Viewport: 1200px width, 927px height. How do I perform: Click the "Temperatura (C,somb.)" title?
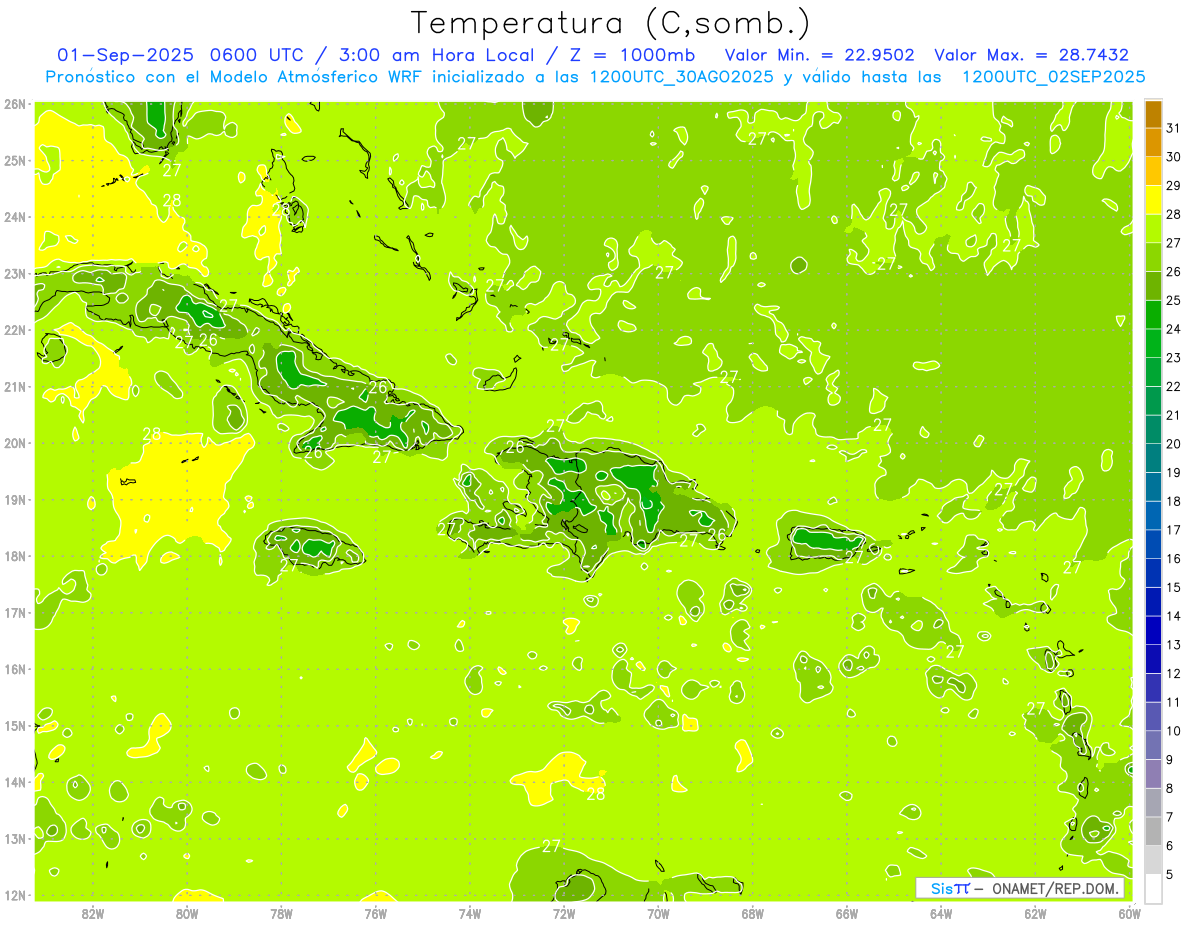tap(611, 22)
